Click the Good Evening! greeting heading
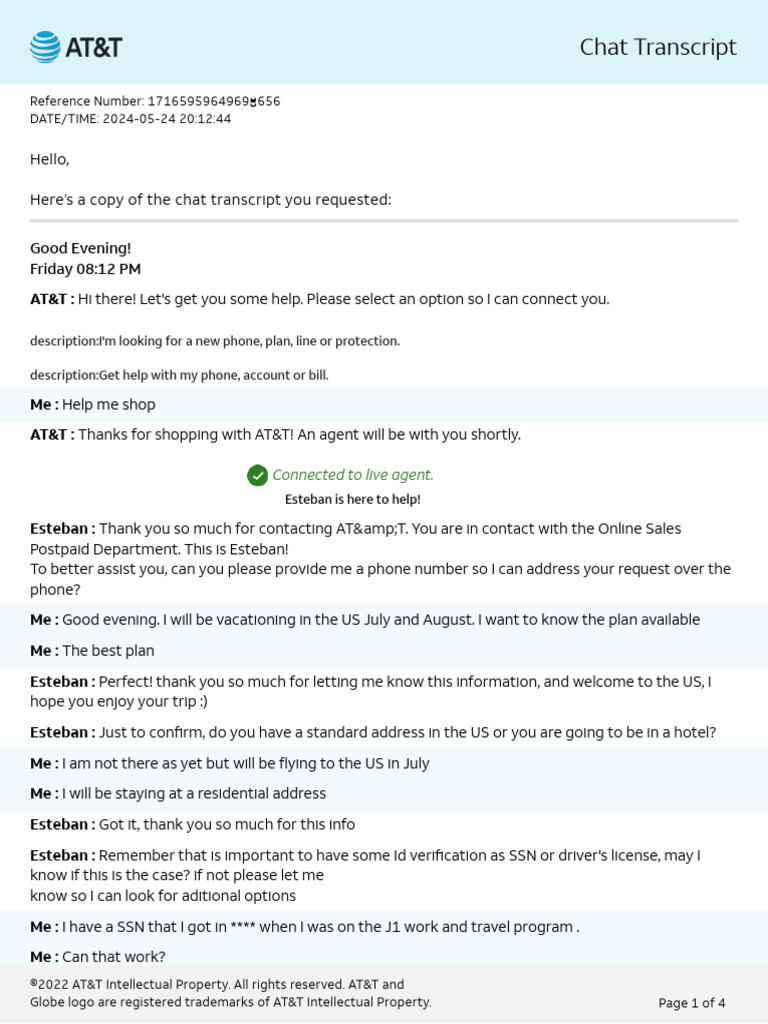 pos(80,248)
